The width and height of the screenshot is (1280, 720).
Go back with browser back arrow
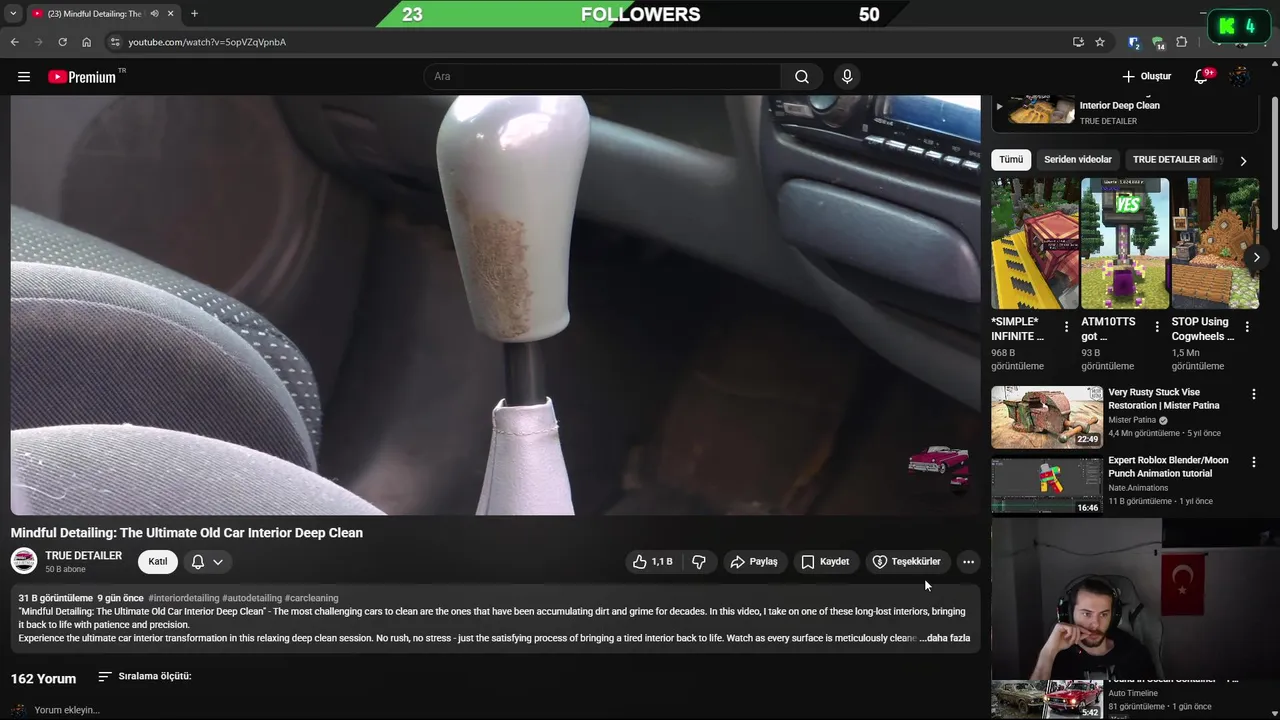click(x=14, y=42)
